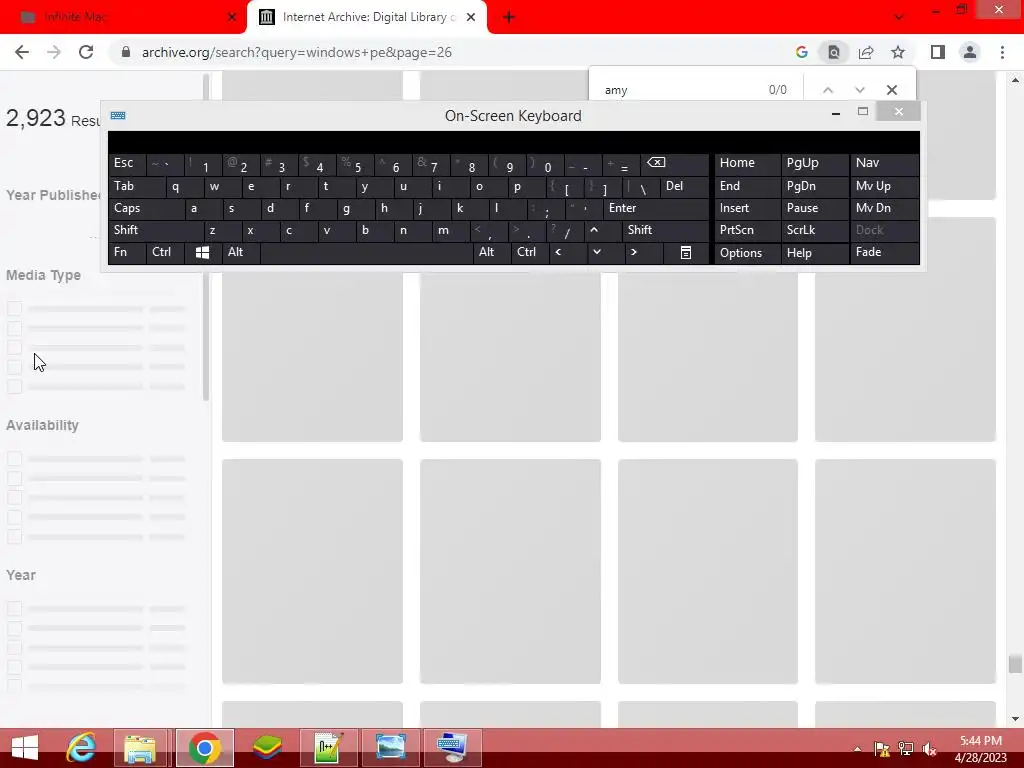This screenshot has height=768, width=1024.
Task: Click the space bar key
Action: [366, 253]
